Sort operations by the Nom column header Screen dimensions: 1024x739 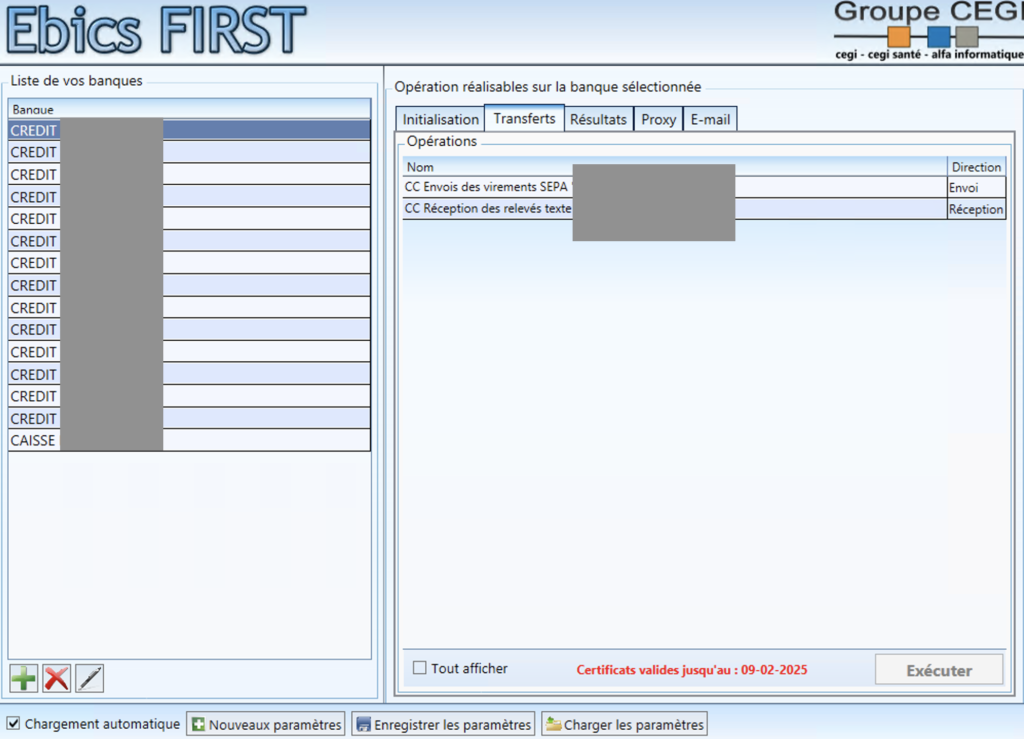(x=675, y=167)
